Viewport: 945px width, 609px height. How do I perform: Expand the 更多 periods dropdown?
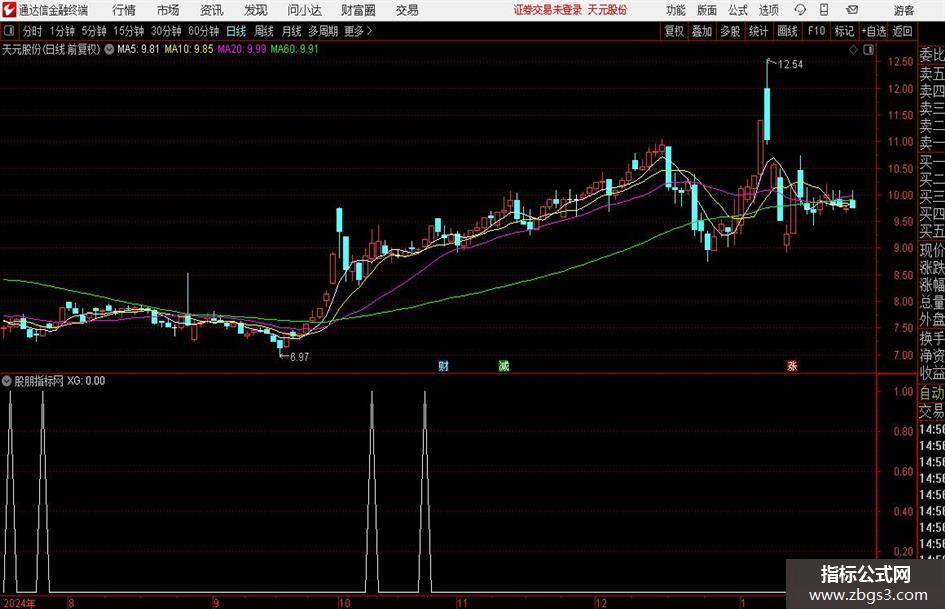[x=358, y=31]
